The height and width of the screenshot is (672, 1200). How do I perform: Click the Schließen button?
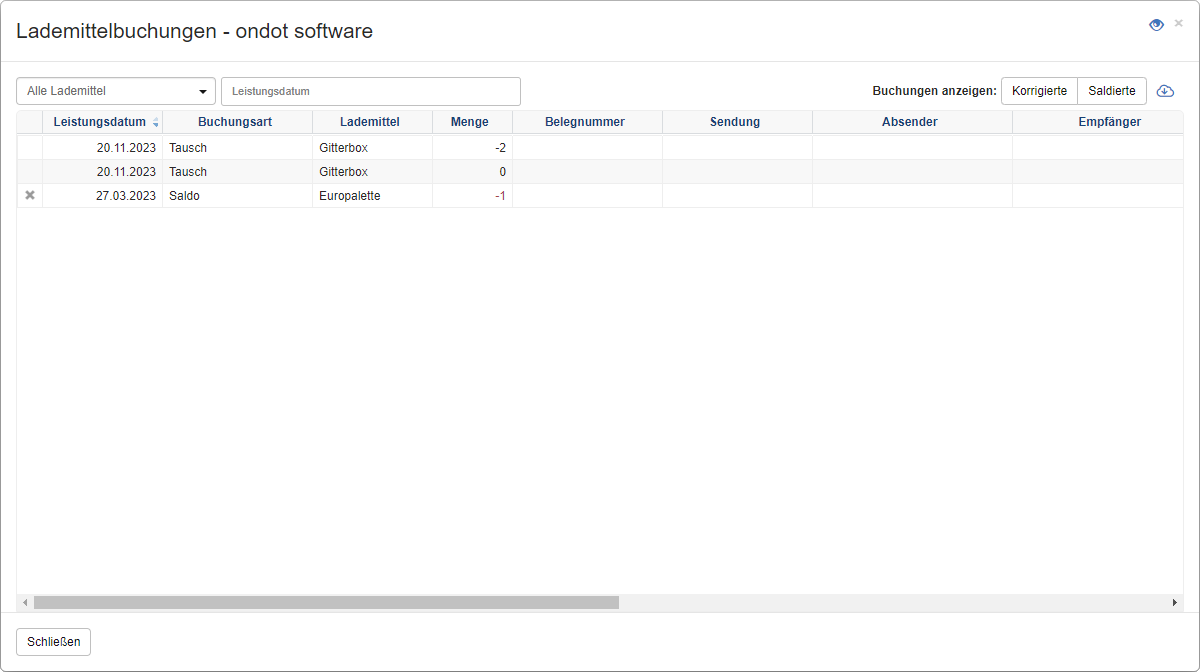click(x=53, y=641)
